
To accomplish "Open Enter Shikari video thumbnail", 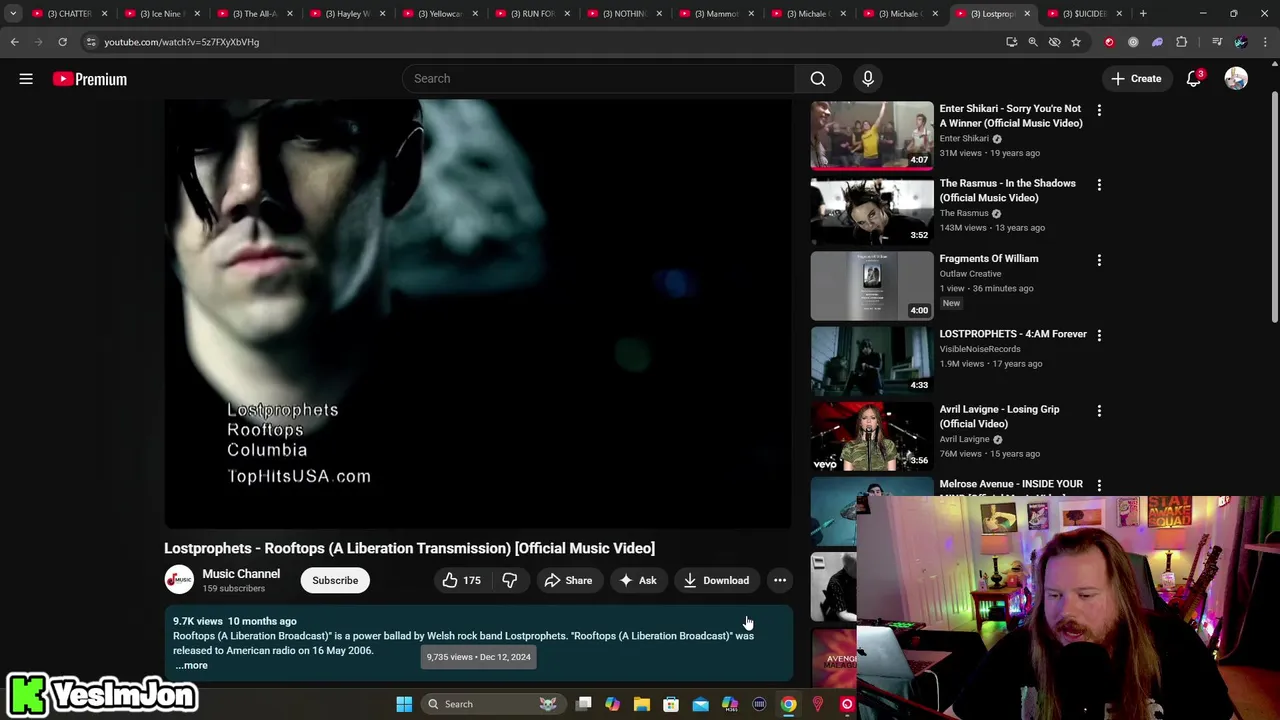I will (872, 135).
